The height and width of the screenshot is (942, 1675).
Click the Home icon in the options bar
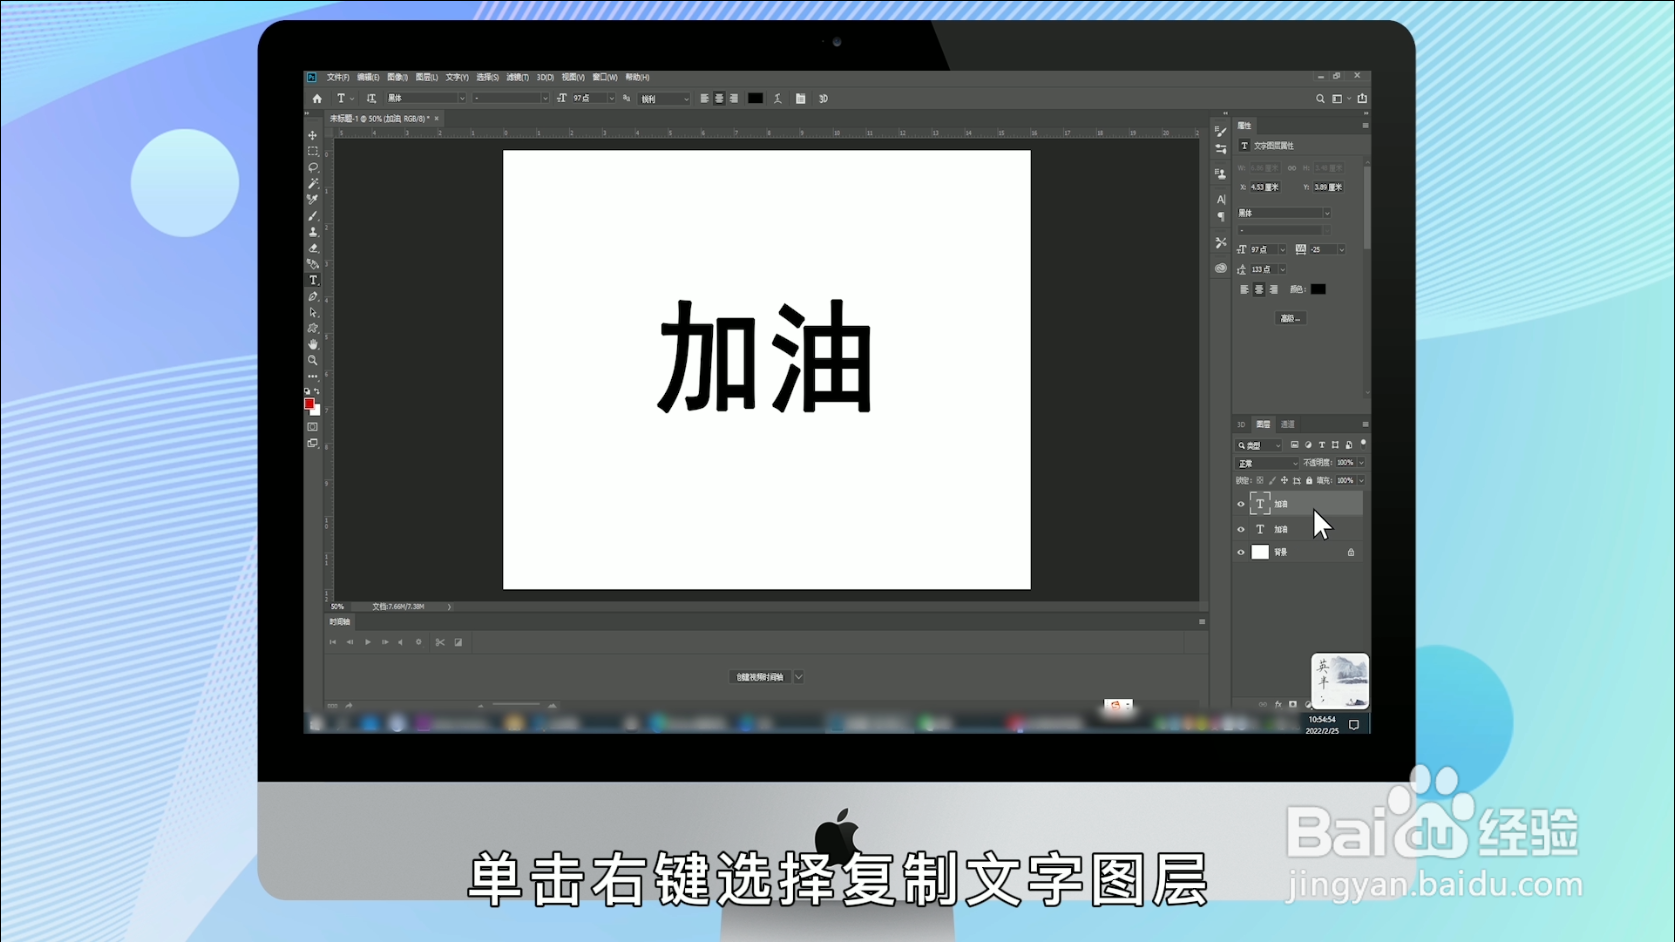click(x=317, y=98)
